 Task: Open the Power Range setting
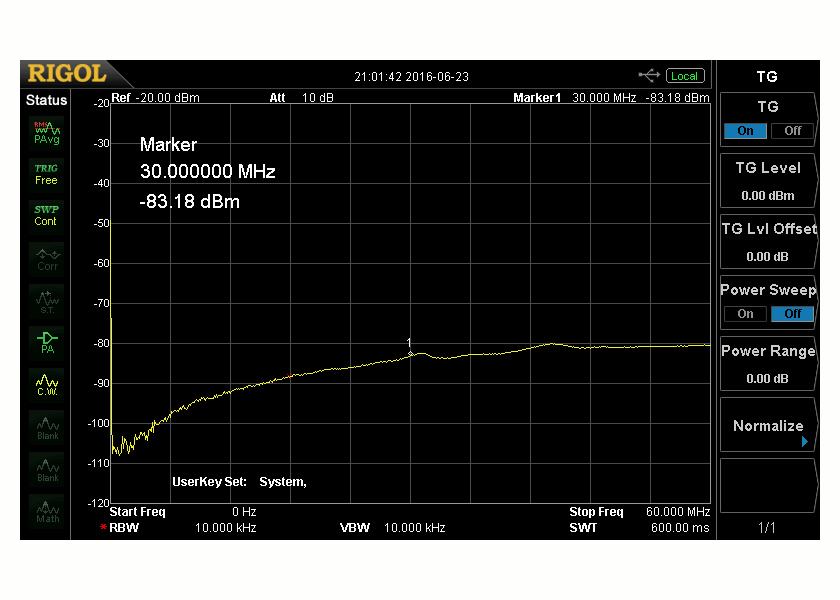tap(767, 364)
